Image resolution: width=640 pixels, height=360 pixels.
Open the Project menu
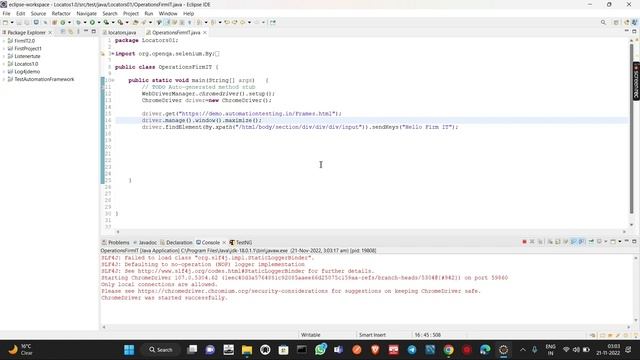pyautogui.click(x=131, y=13)
